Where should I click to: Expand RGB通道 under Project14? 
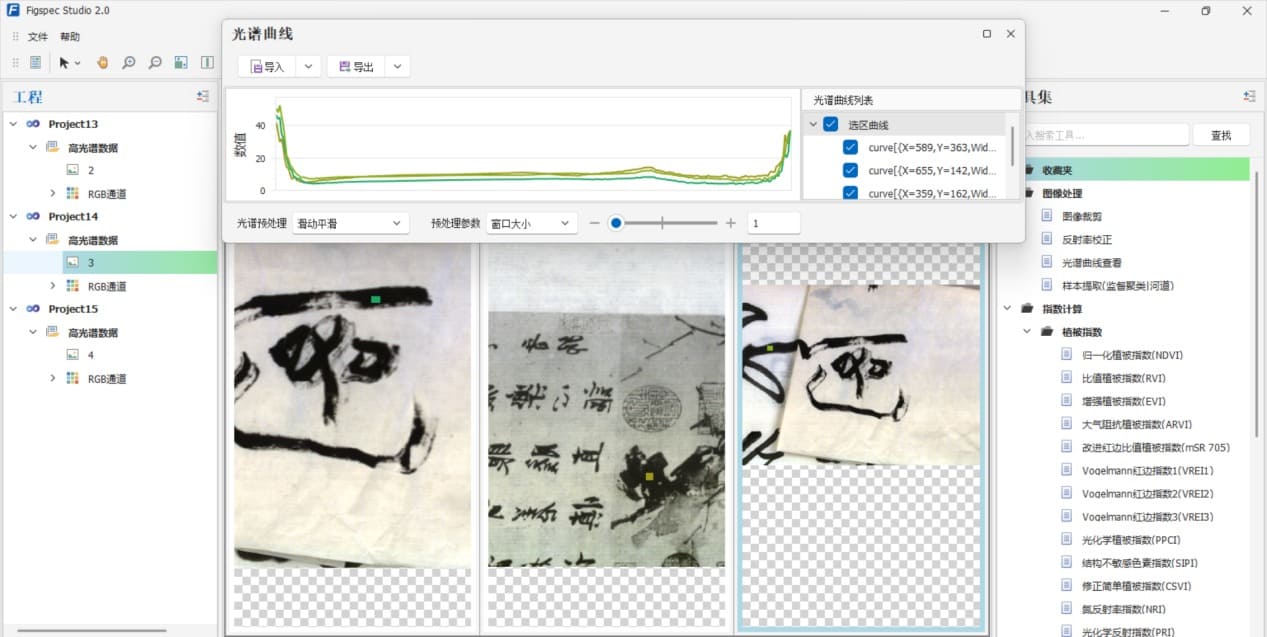click(x=53, y=286)
